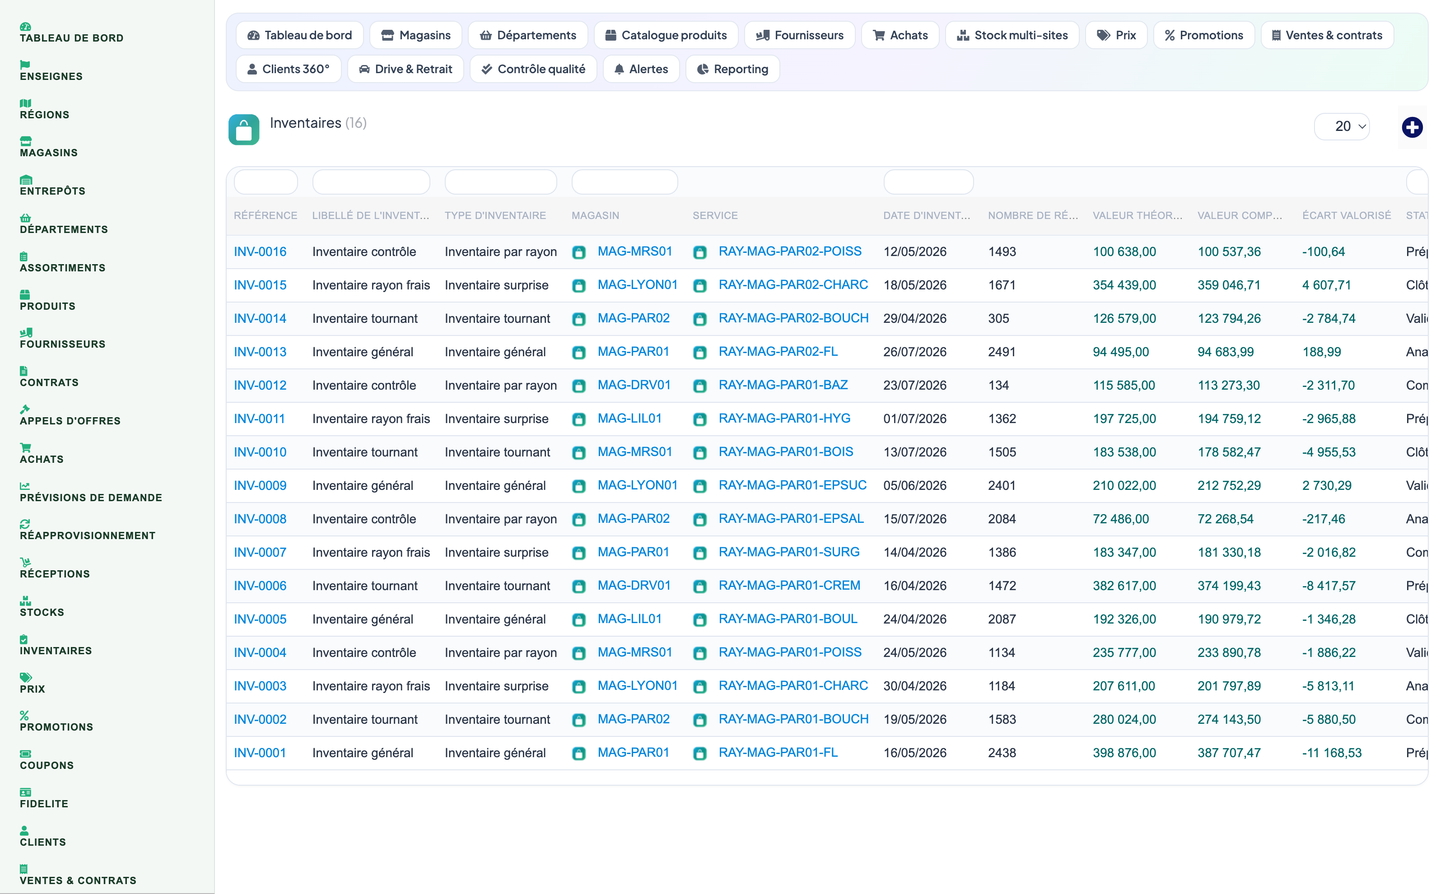Click the Promotions percent icon in sidebar
This screenshot has width=1445, height=894.
24,716
